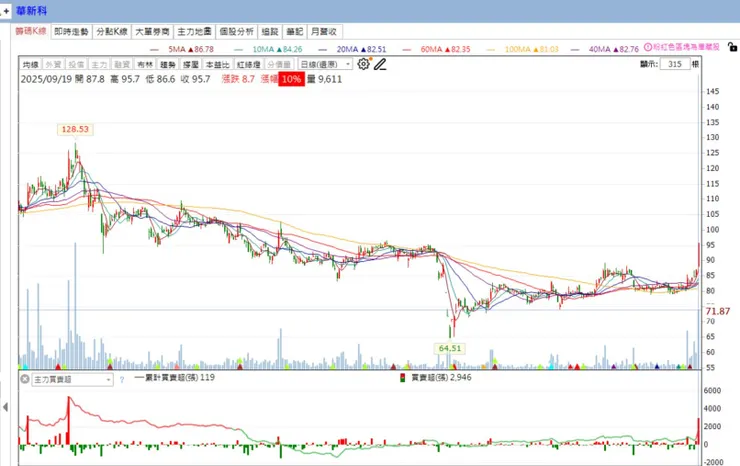Viewport: 740px width, 466px height.
Task: Toggle the 撐壓 support-resistance overlay
Action: point(191,64)
